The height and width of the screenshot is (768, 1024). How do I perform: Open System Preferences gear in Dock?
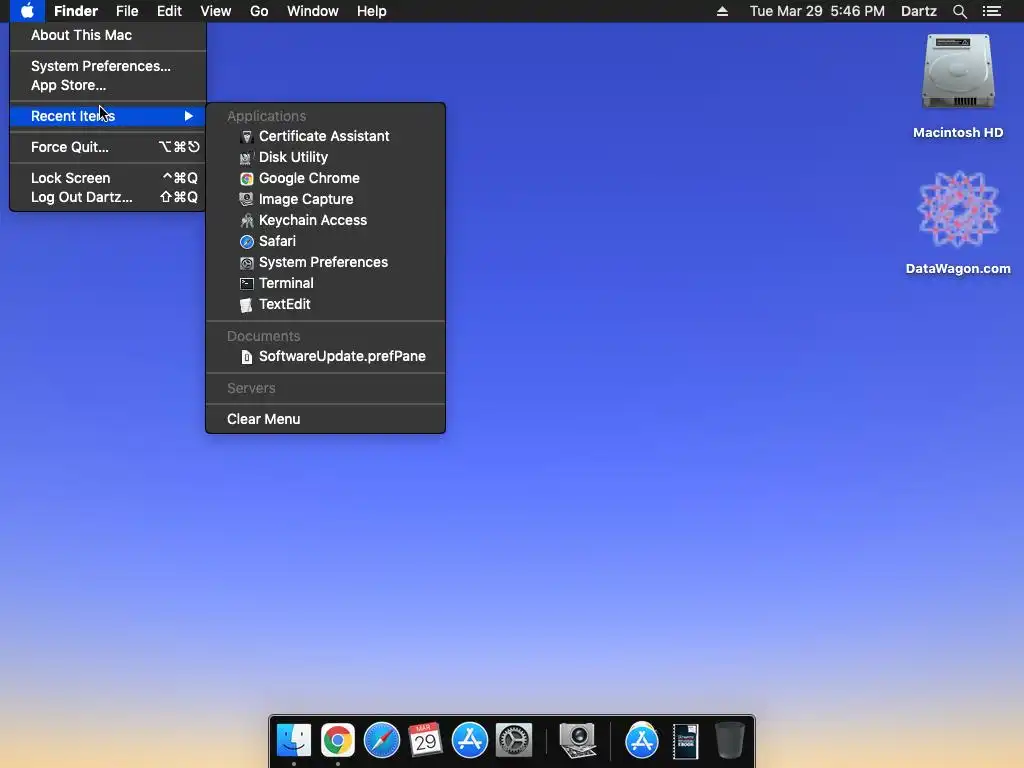point(514,741)
